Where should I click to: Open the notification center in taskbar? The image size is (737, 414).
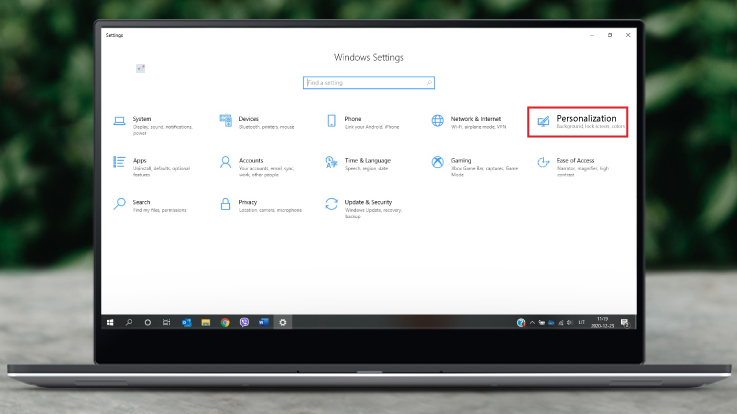point(625,323)
